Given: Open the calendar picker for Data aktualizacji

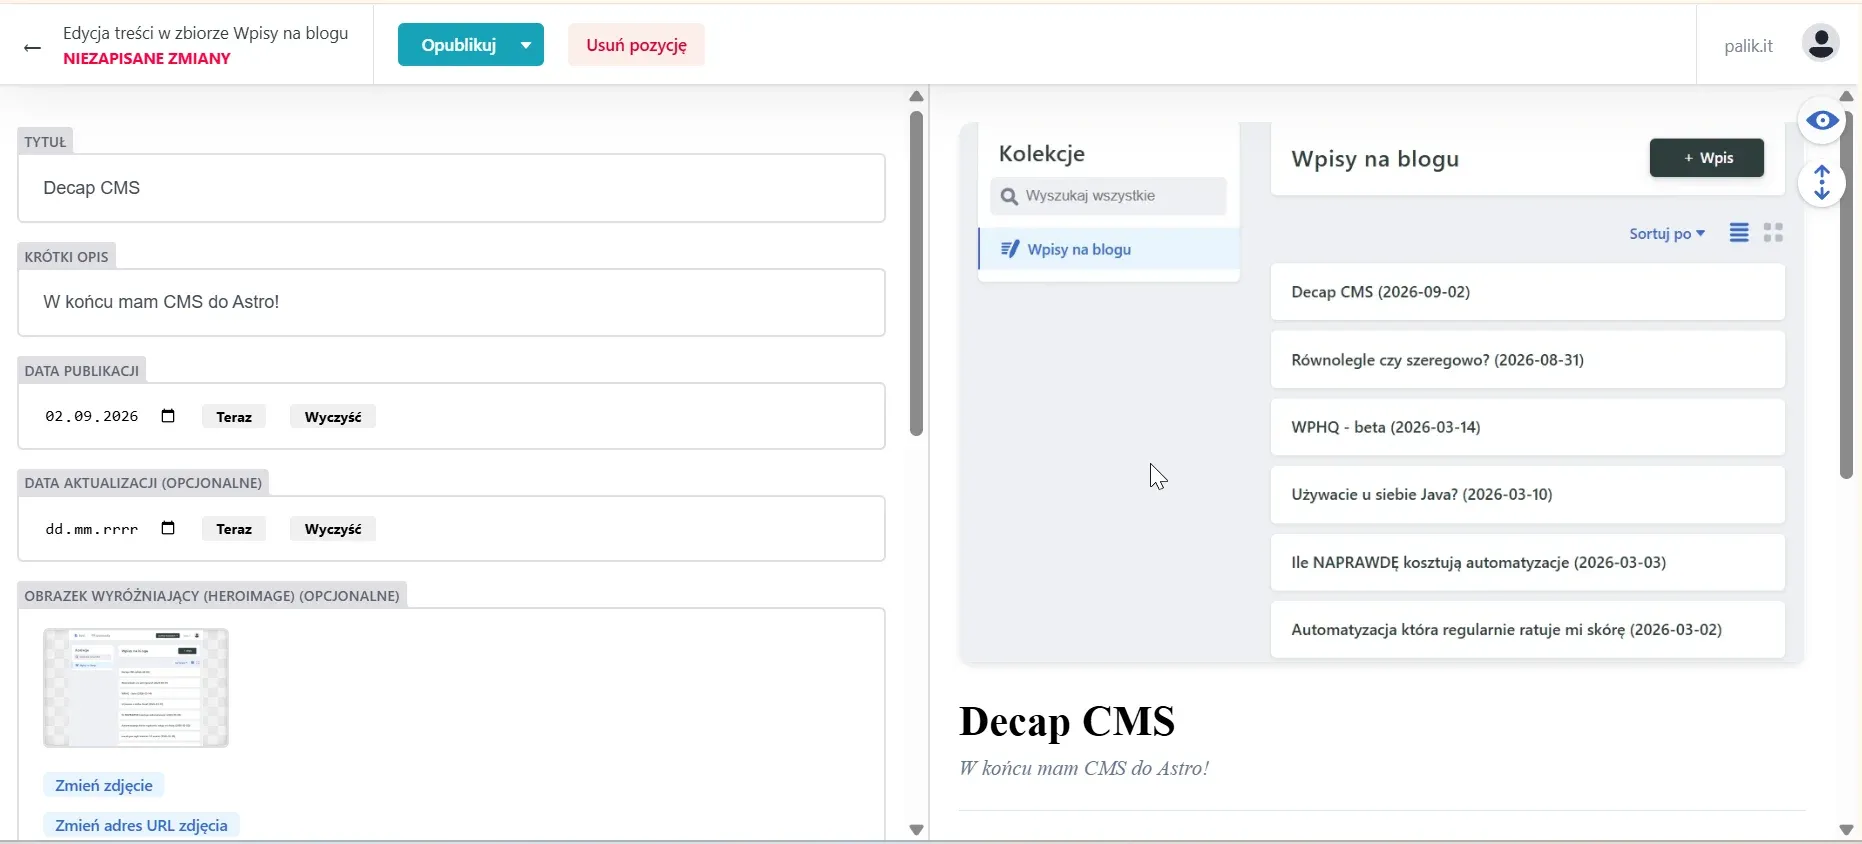Looking at the screenshot, I should click(168, 528).
